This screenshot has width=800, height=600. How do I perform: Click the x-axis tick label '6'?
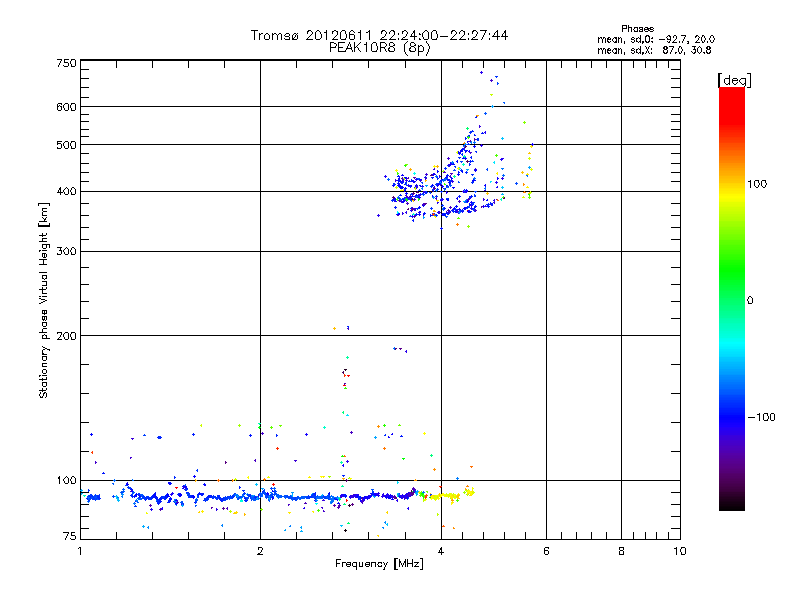[546, 551]
